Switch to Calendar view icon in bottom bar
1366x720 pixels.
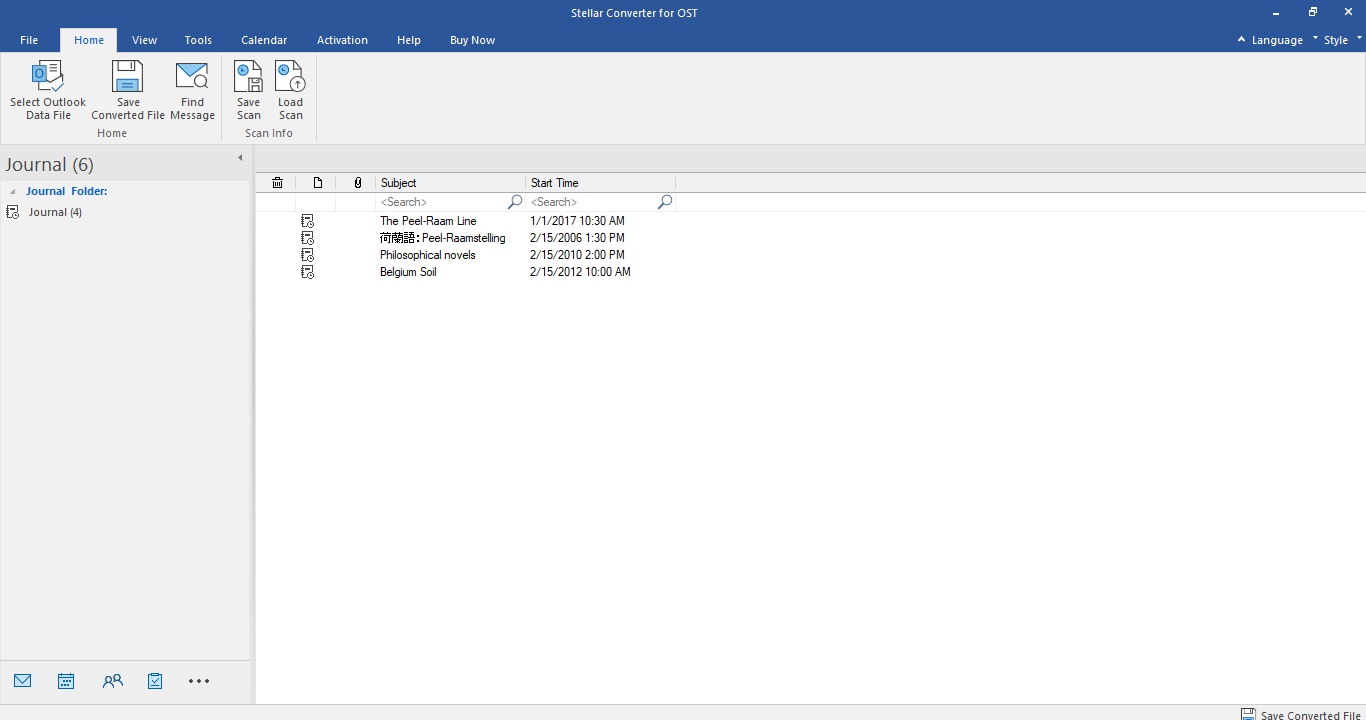click(x=66, y=681)
